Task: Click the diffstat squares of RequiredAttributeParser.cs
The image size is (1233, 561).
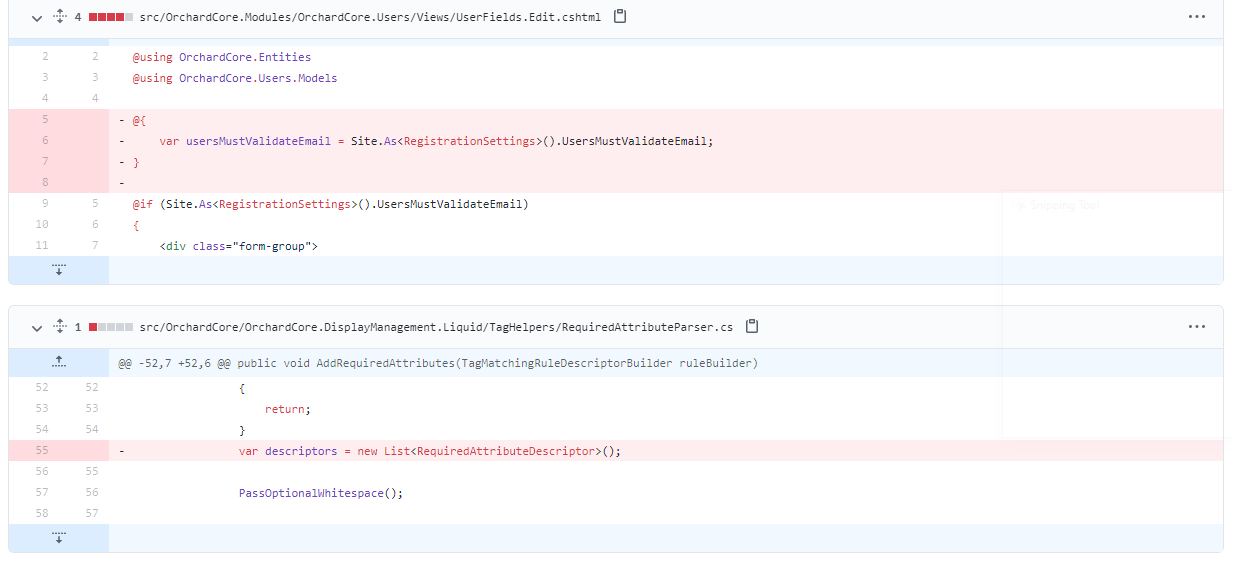Action: click(111, 327)
